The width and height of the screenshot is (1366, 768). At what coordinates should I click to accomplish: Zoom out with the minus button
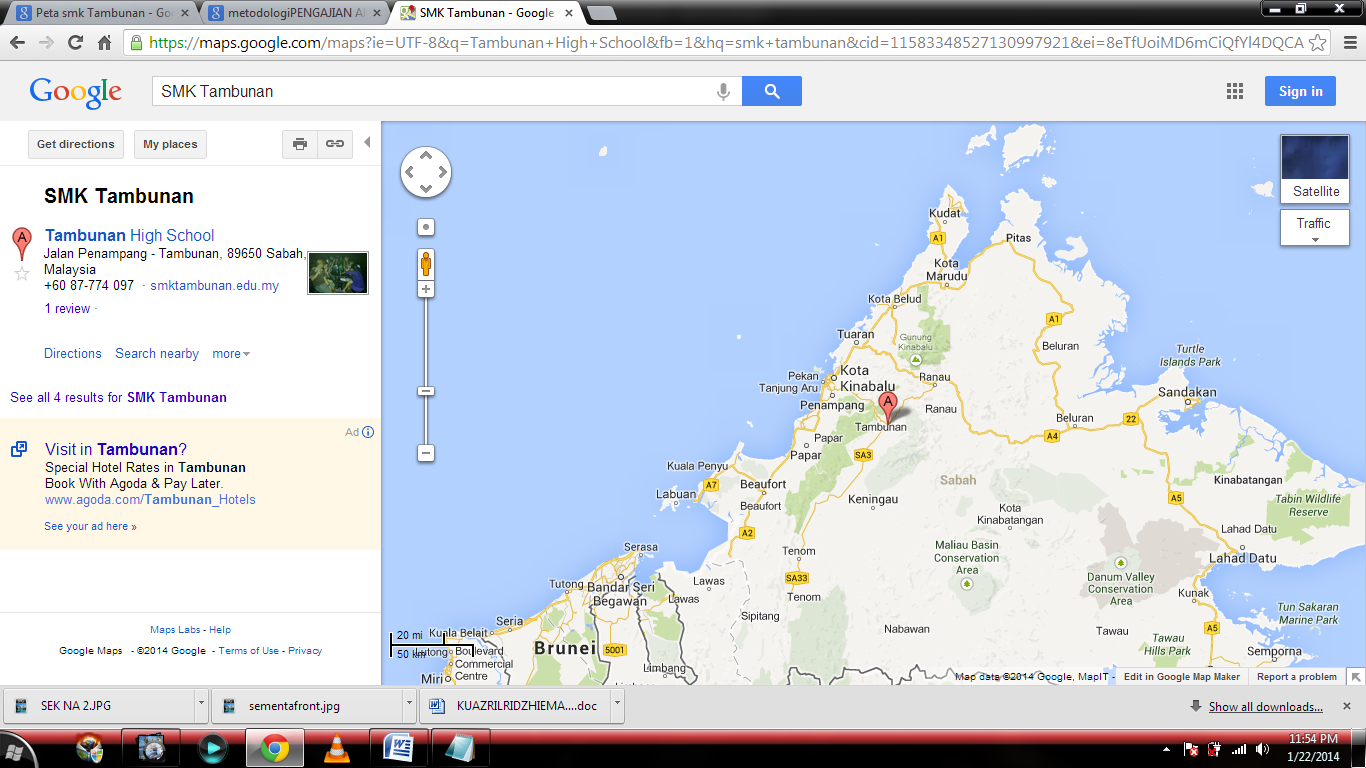[426, 453]
